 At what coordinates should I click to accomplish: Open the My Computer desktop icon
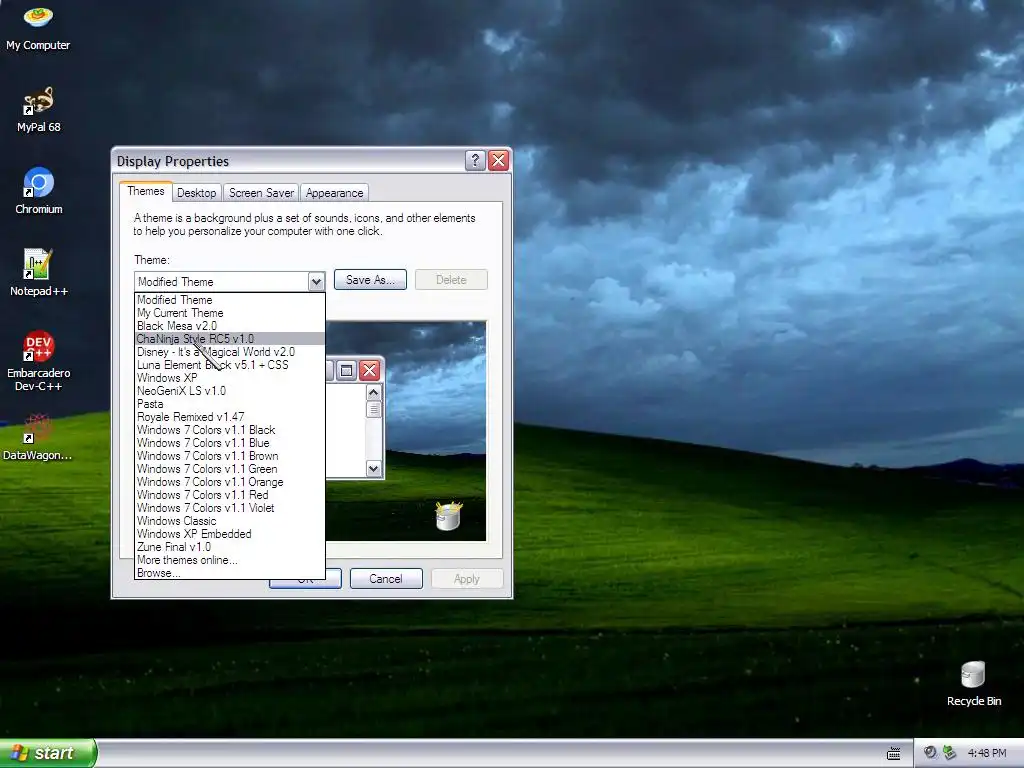coord(38,26)
